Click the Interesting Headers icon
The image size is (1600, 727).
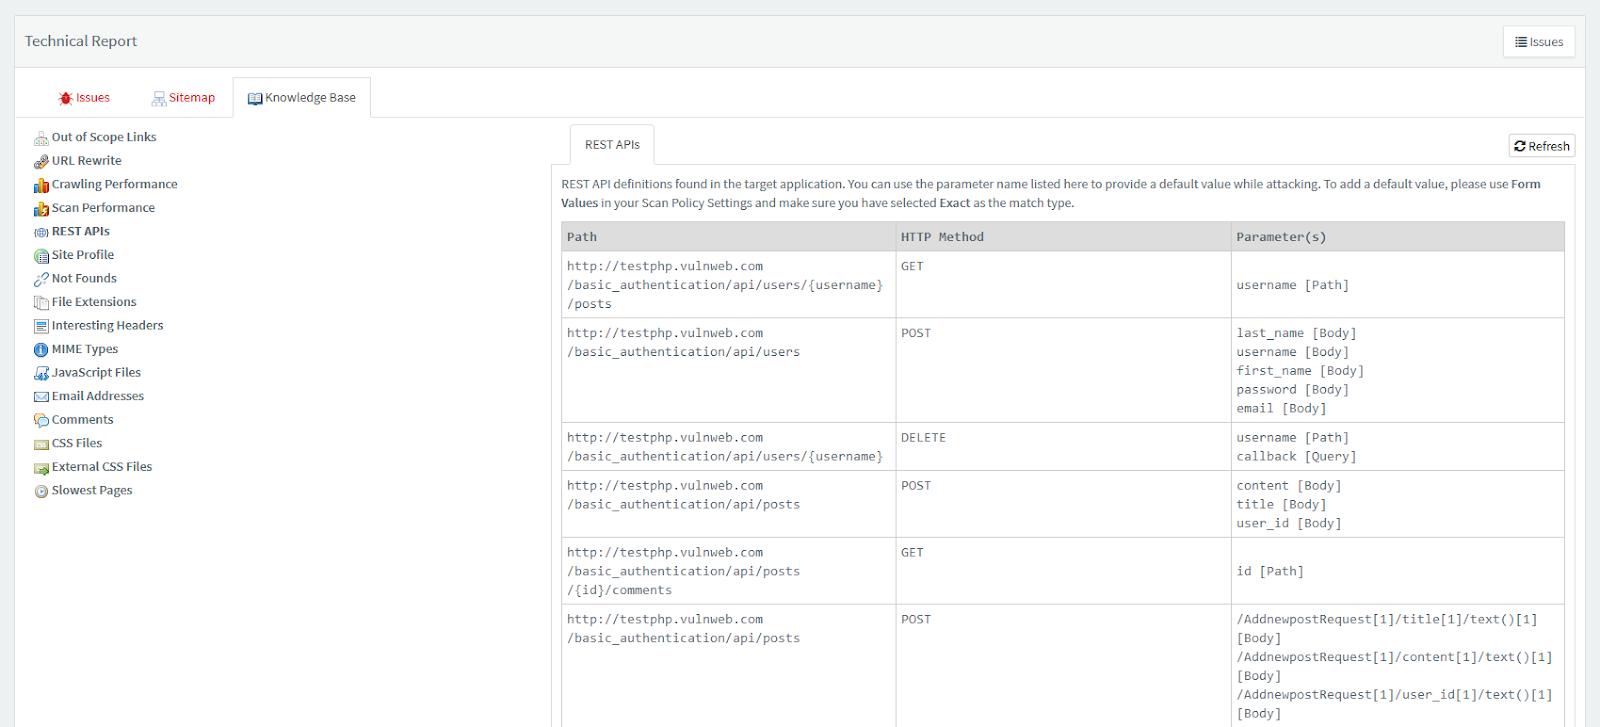[41, 326]
